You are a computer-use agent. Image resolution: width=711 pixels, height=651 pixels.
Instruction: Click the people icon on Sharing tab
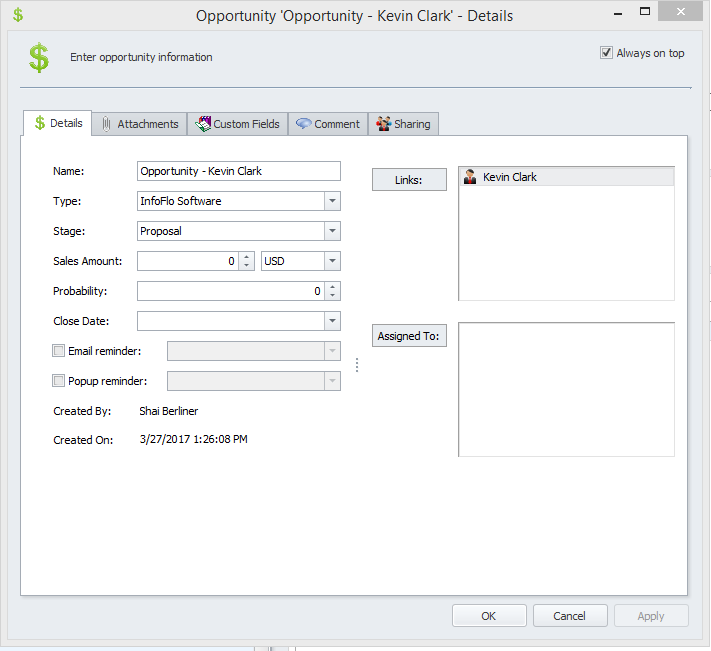(383, 124)
